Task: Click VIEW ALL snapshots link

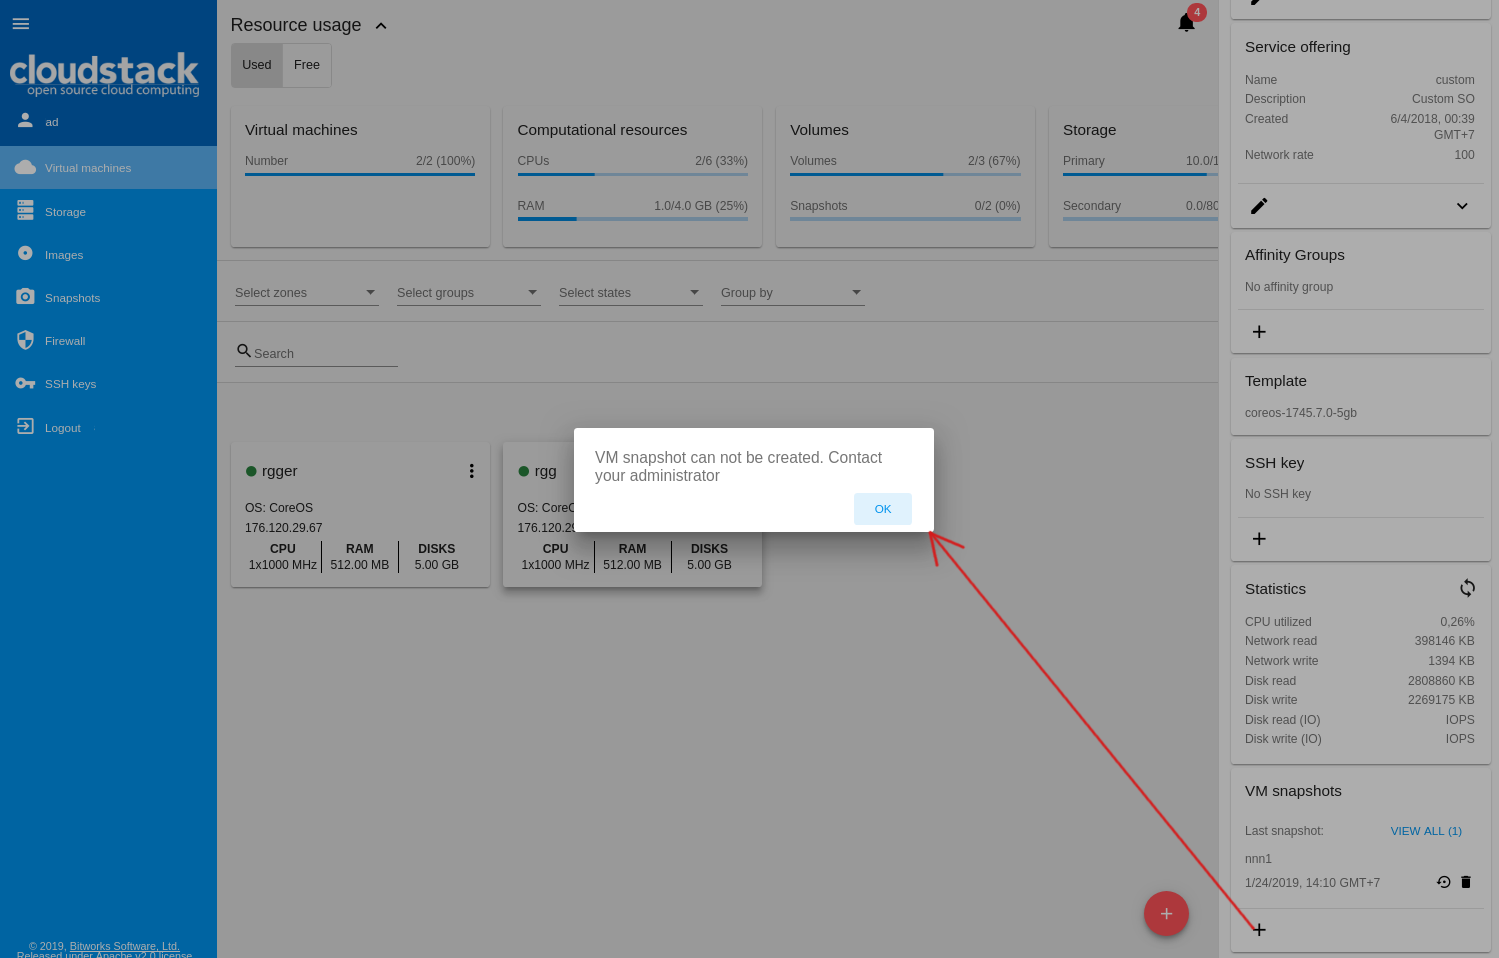Action: (x=1425, y=831)
